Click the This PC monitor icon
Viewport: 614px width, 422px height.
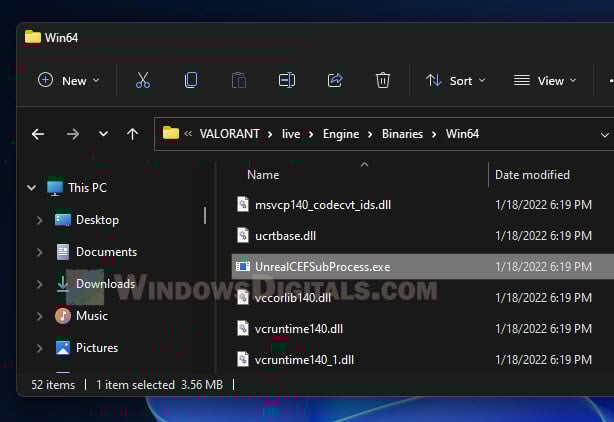[55, 188]
